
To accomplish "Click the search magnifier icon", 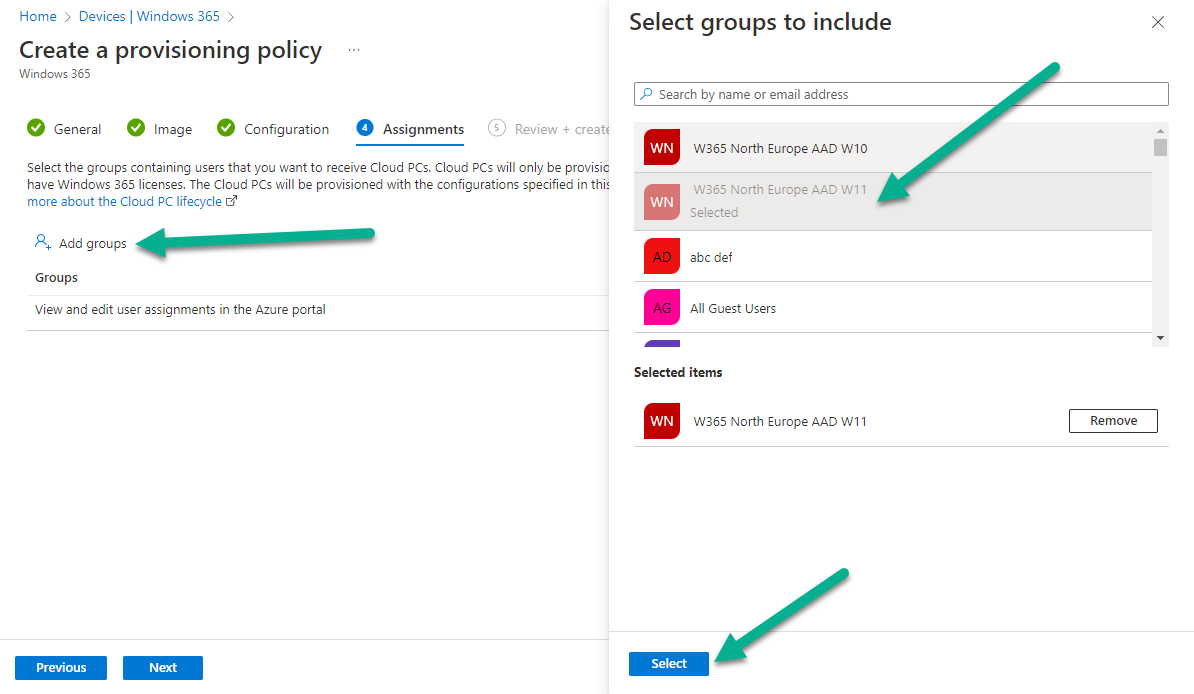I will pyautogui.click(x=646, y=94).
